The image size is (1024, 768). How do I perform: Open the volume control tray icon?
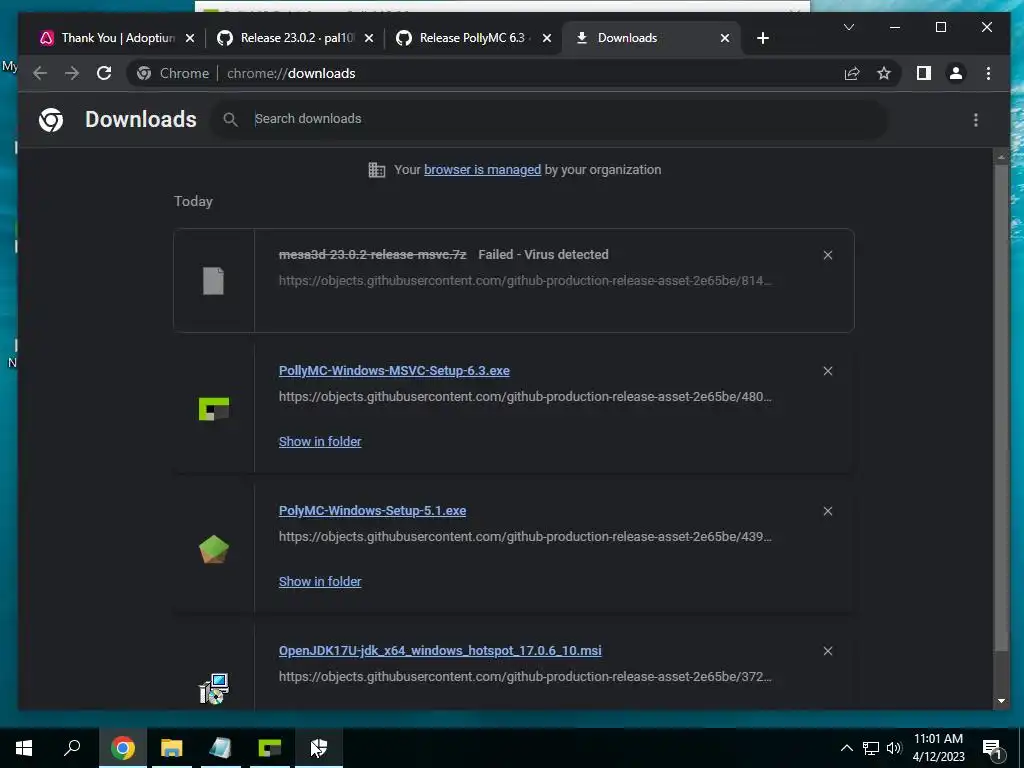tap(894, 748)
